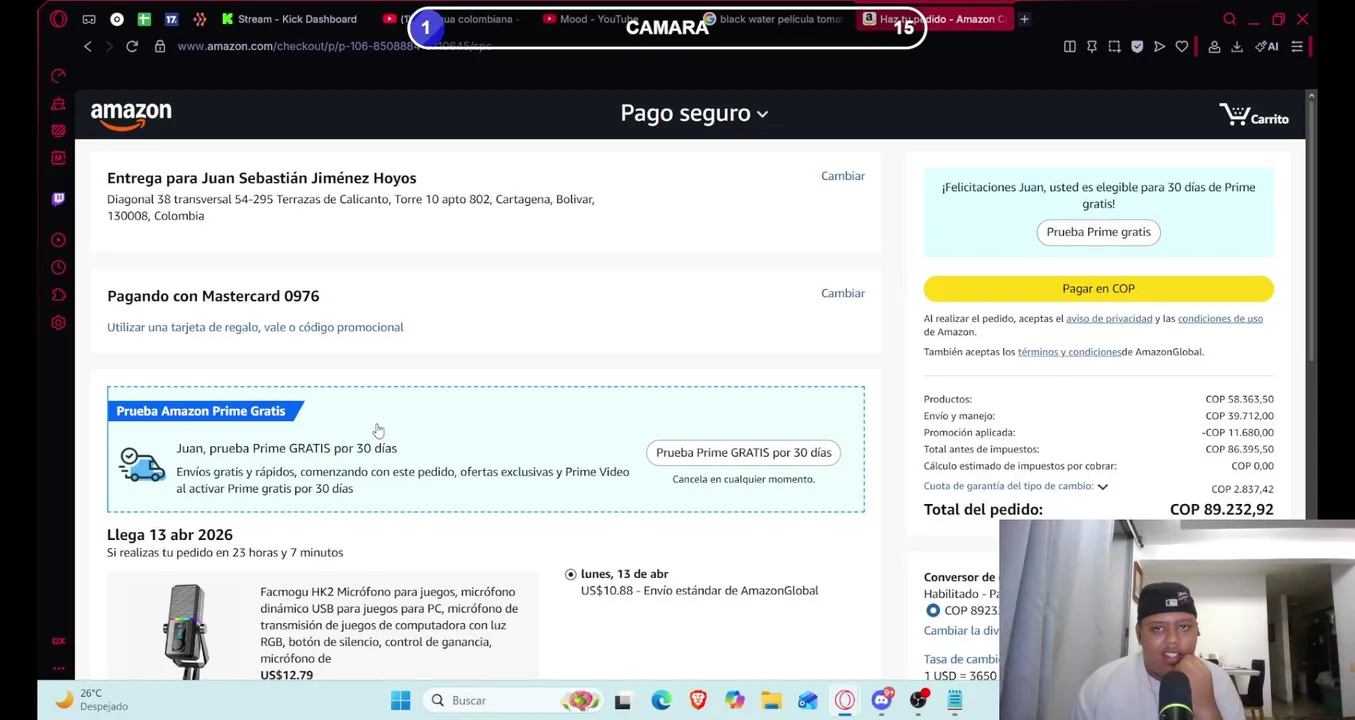
Task: Click the yellow Pagar en COP button
Action: point(1098,288)
